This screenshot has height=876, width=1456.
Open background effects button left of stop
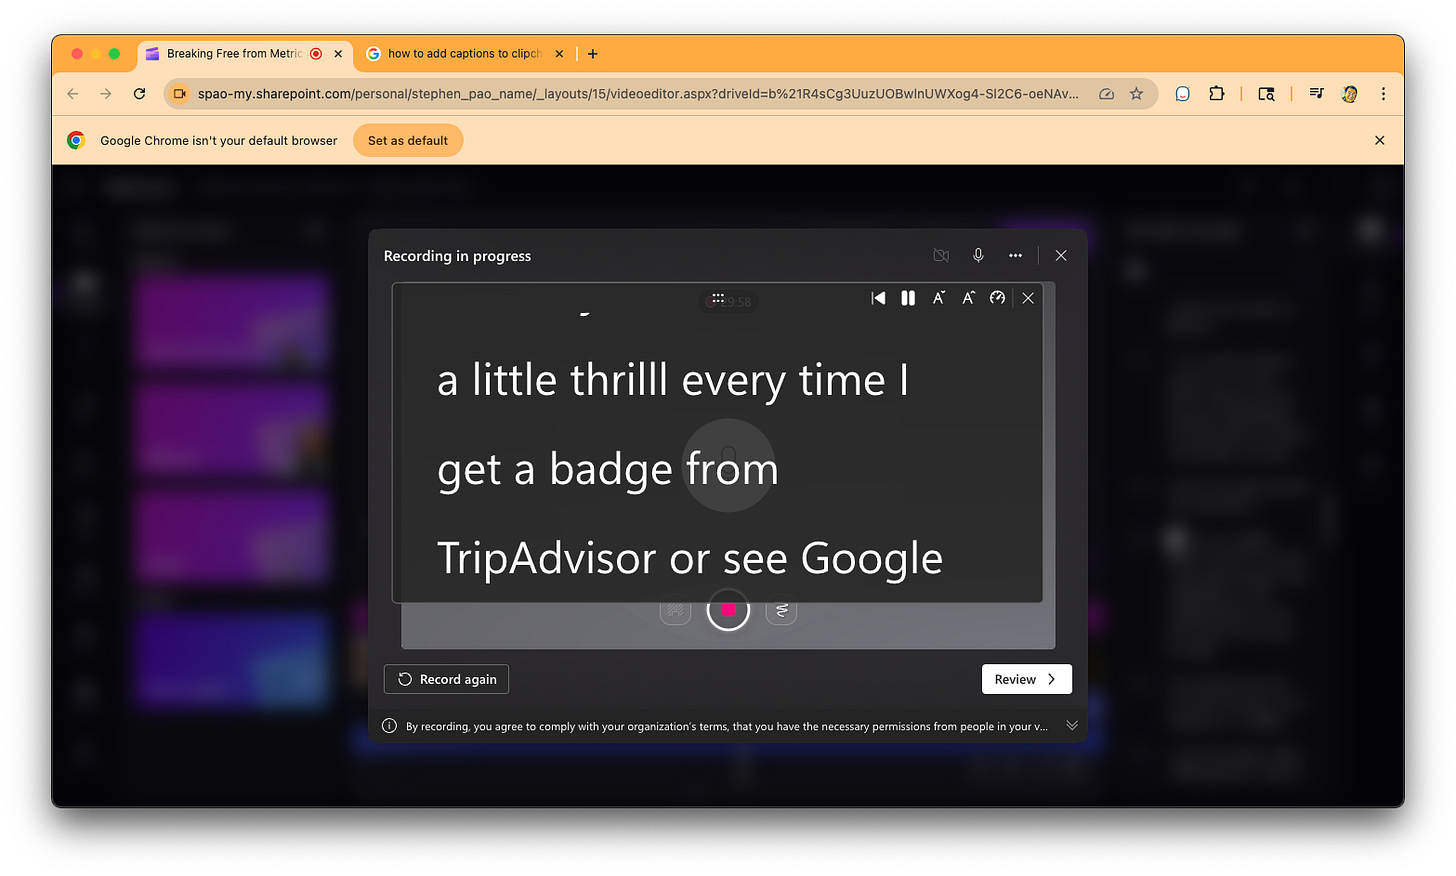(676, 610)
